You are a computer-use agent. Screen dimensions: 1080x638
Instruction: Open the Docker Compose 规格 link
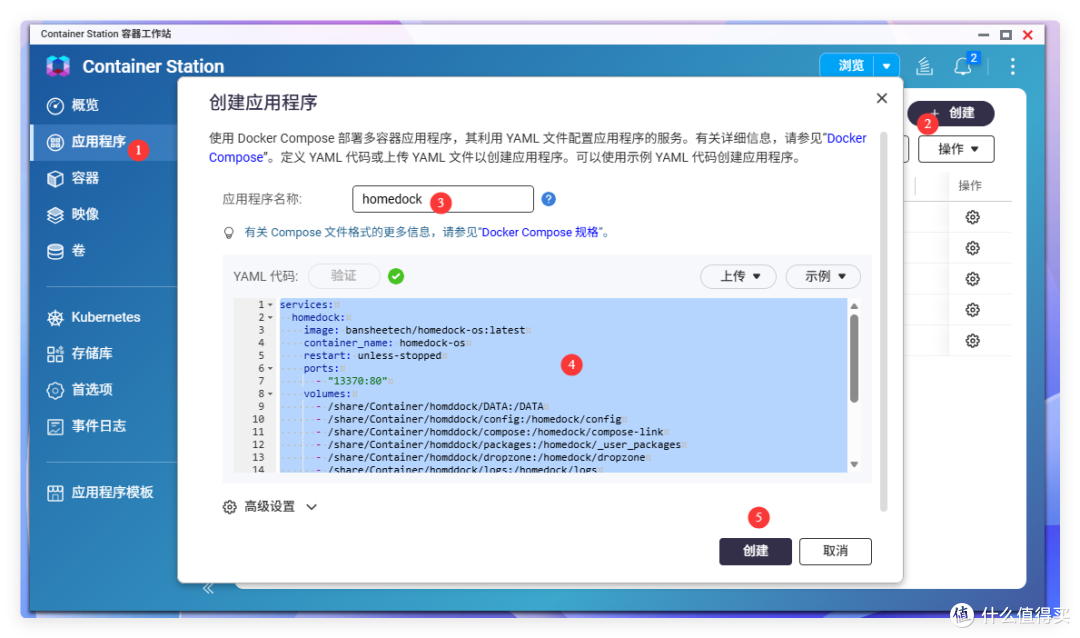[540, 232]
